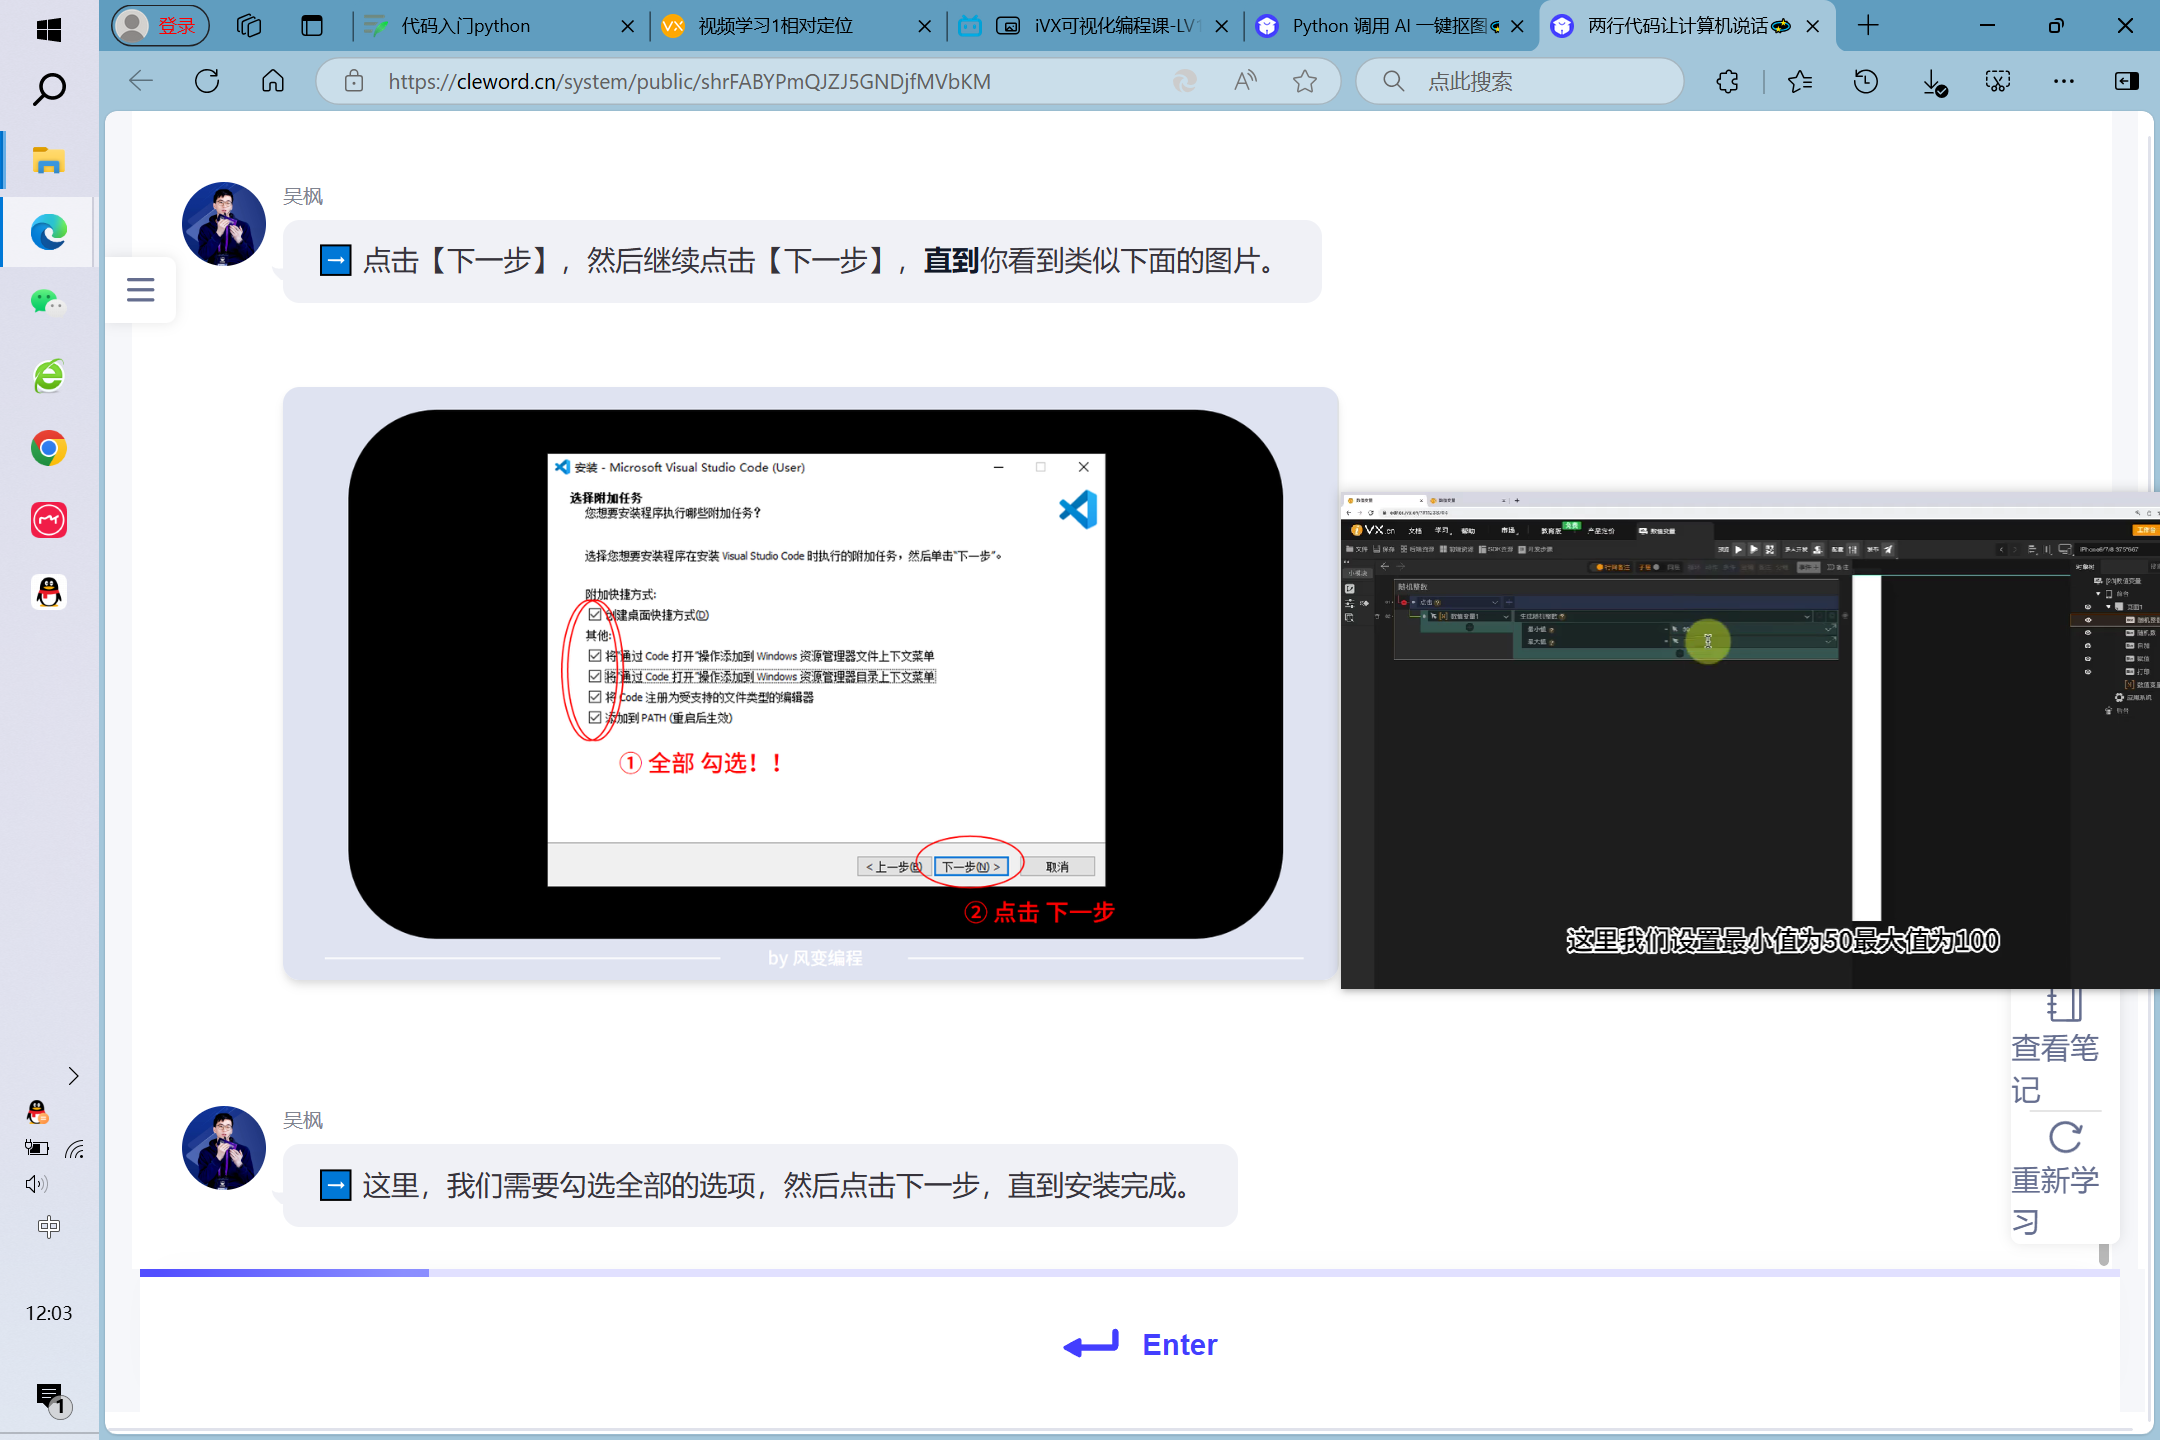This screenshot has width=2160, height=1440.
Task: Click the Enter button to continue
Action: pos(1140,1345)
